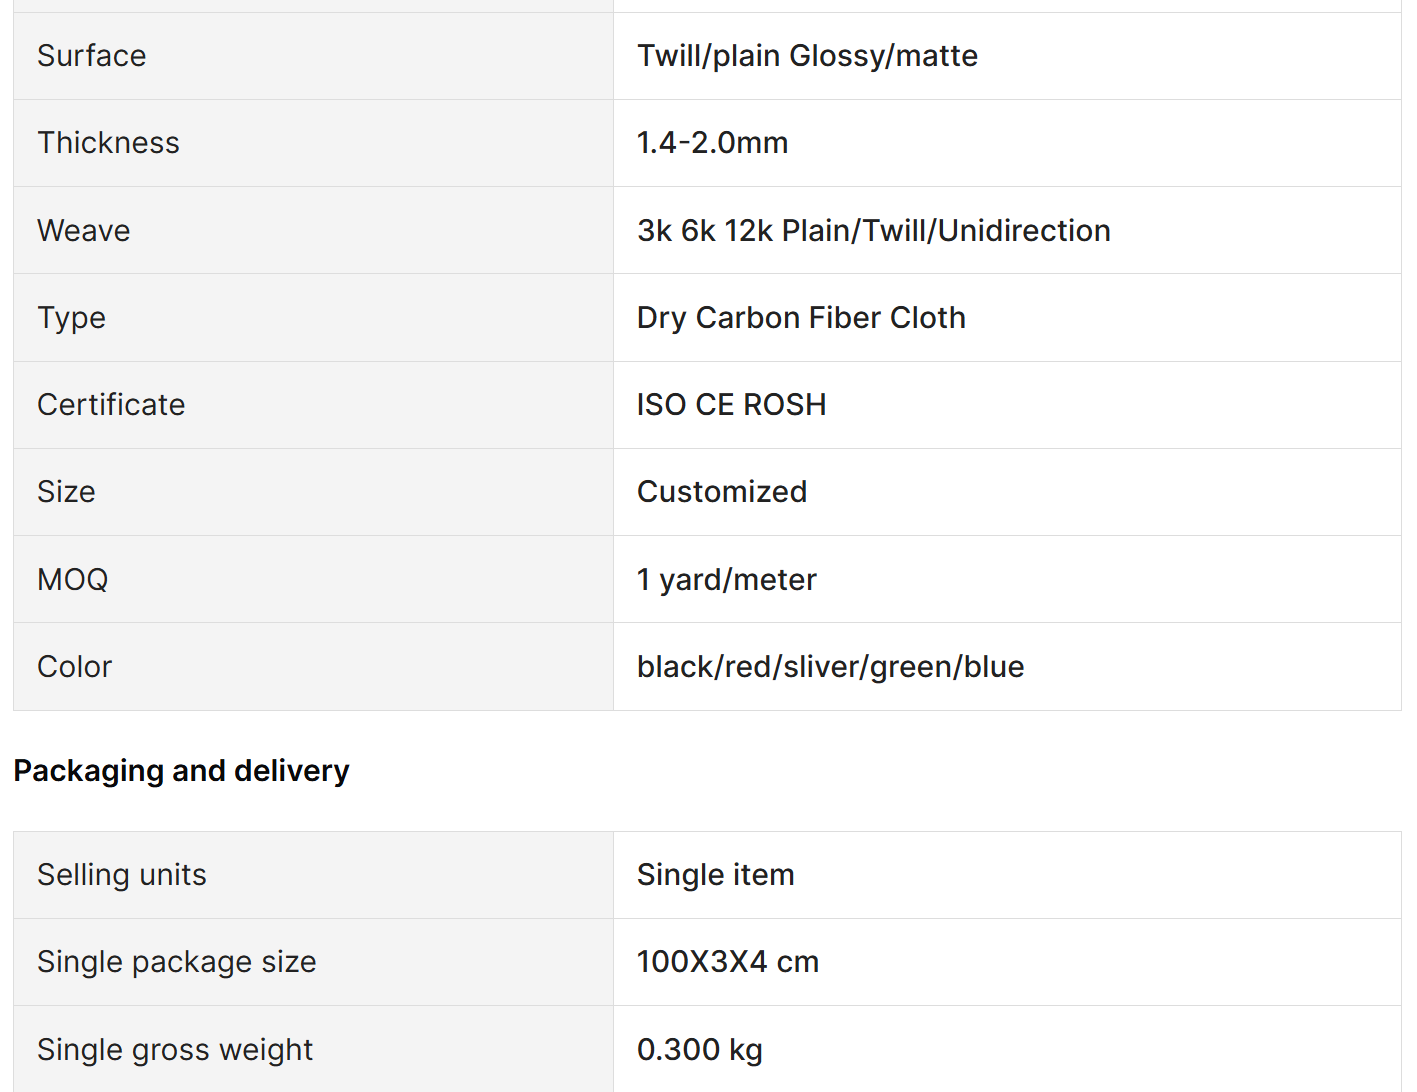Select the ISO CE ROSH value

point(732,405)
